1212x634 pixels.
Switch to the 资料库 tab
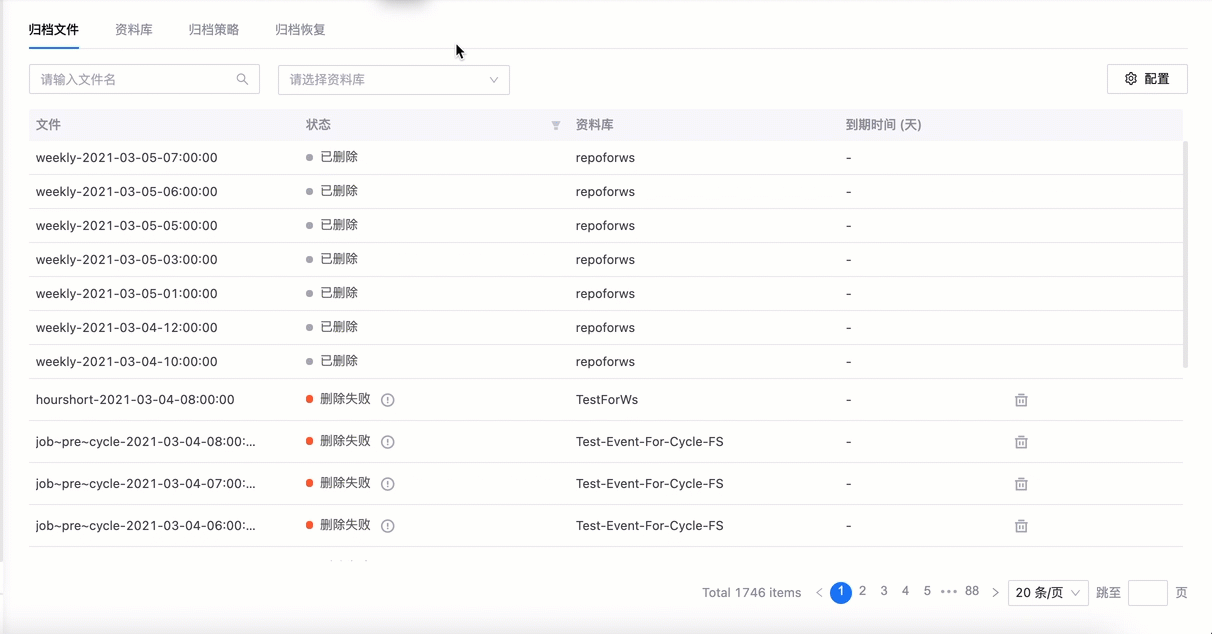pyautogui.click(x=134, y=30)
